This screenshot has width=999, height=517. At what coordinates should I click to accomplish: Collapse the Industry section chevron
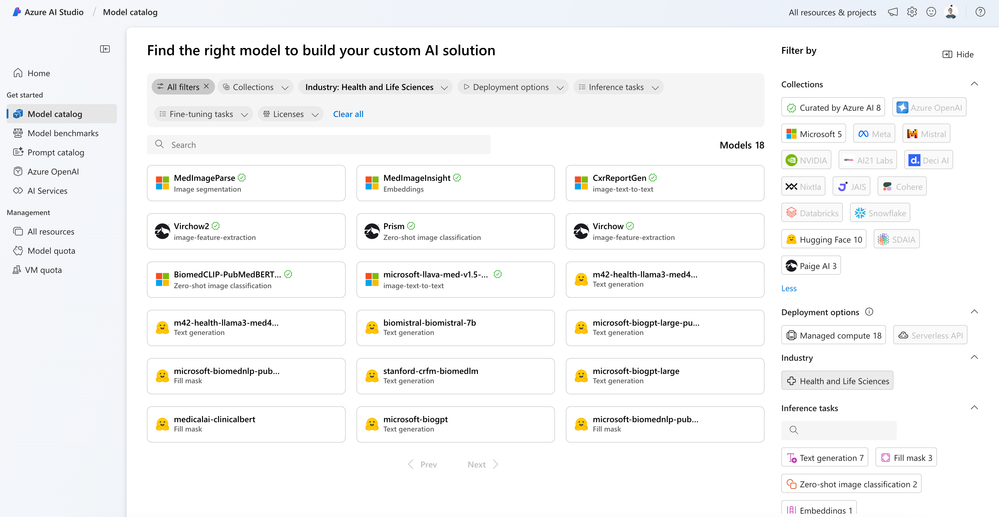coord(974,358)
